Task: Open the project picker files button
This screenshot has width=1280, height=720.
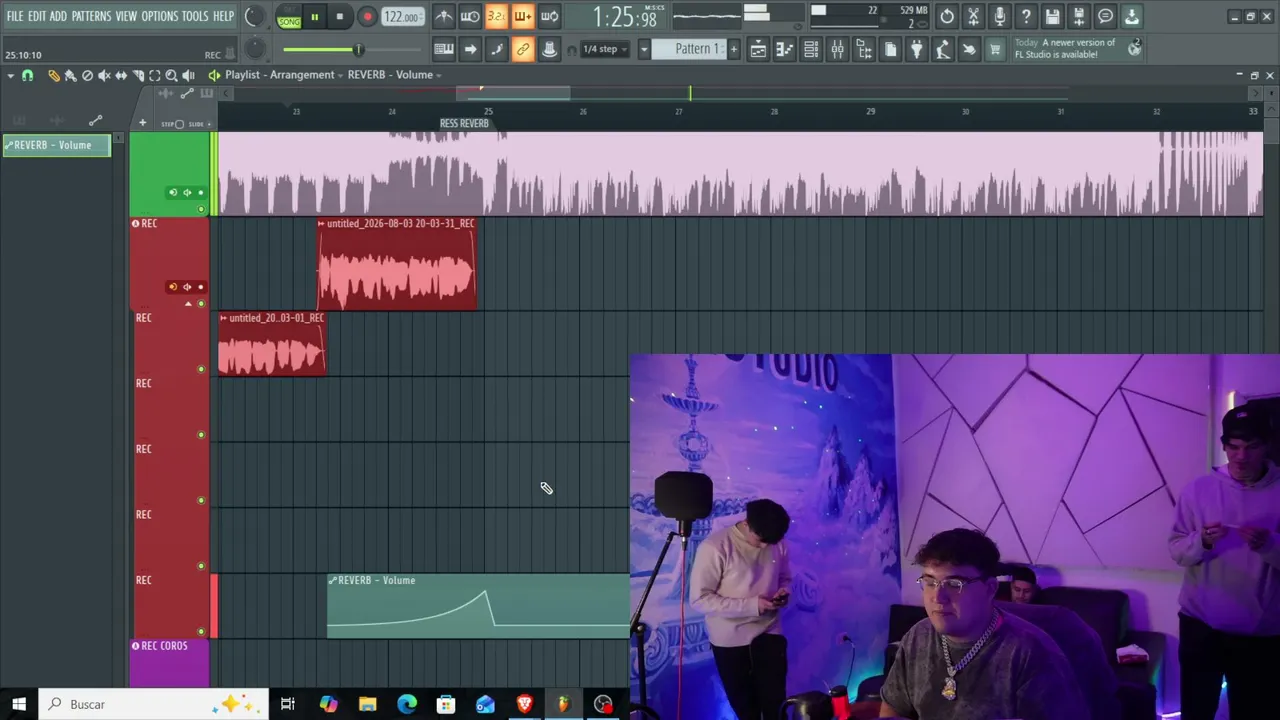Action: pyautogui.click(x=890, y=49)
